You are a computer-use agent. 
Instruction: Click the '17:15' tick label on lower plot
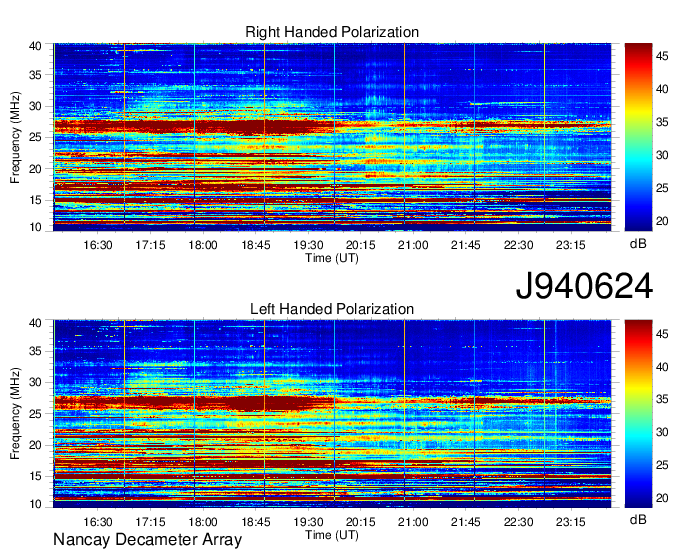[x=150, y=522]
